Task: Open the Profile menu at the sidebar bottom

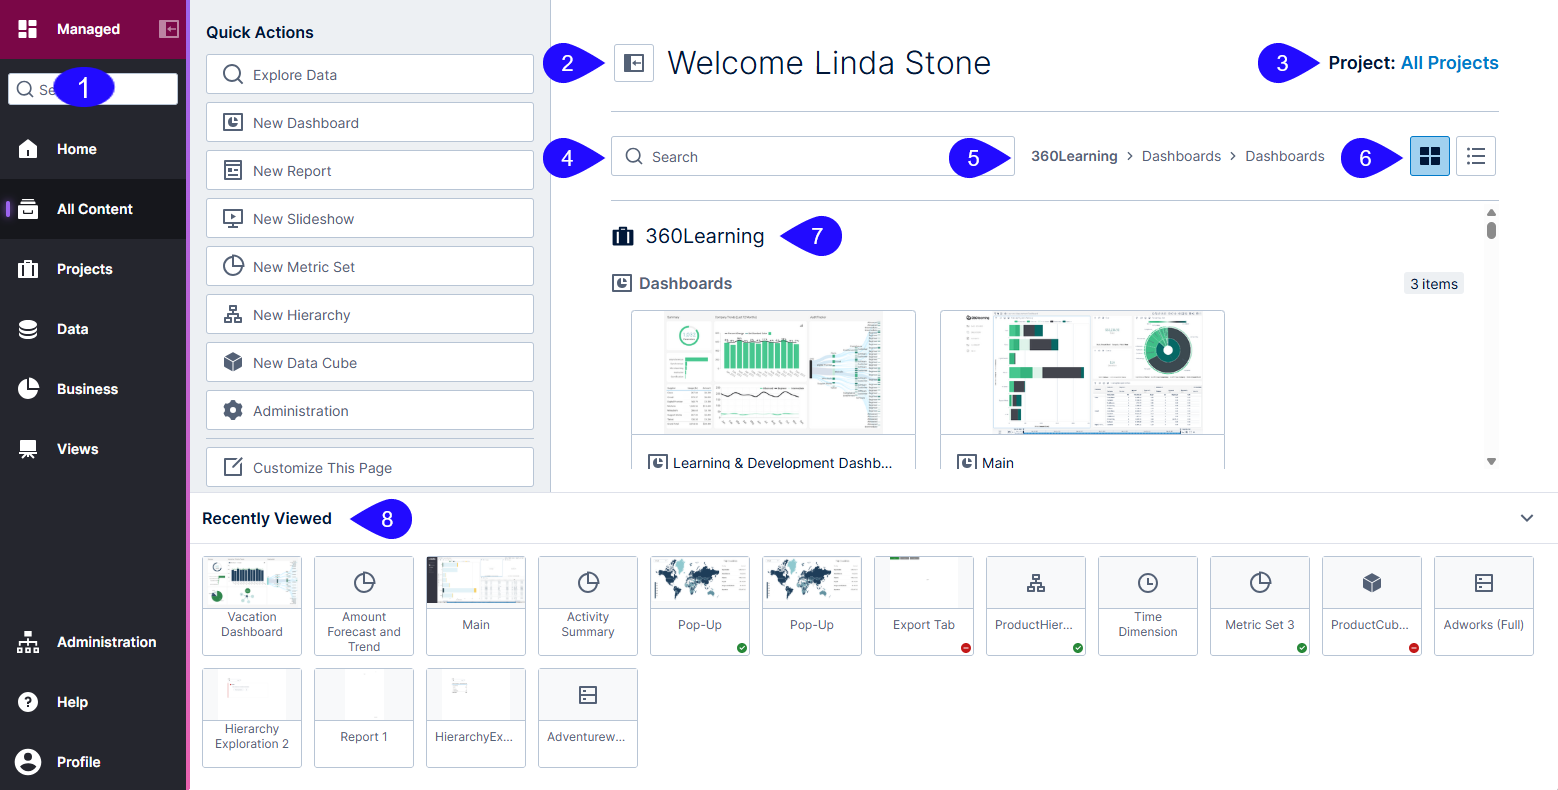Action: 77,761
